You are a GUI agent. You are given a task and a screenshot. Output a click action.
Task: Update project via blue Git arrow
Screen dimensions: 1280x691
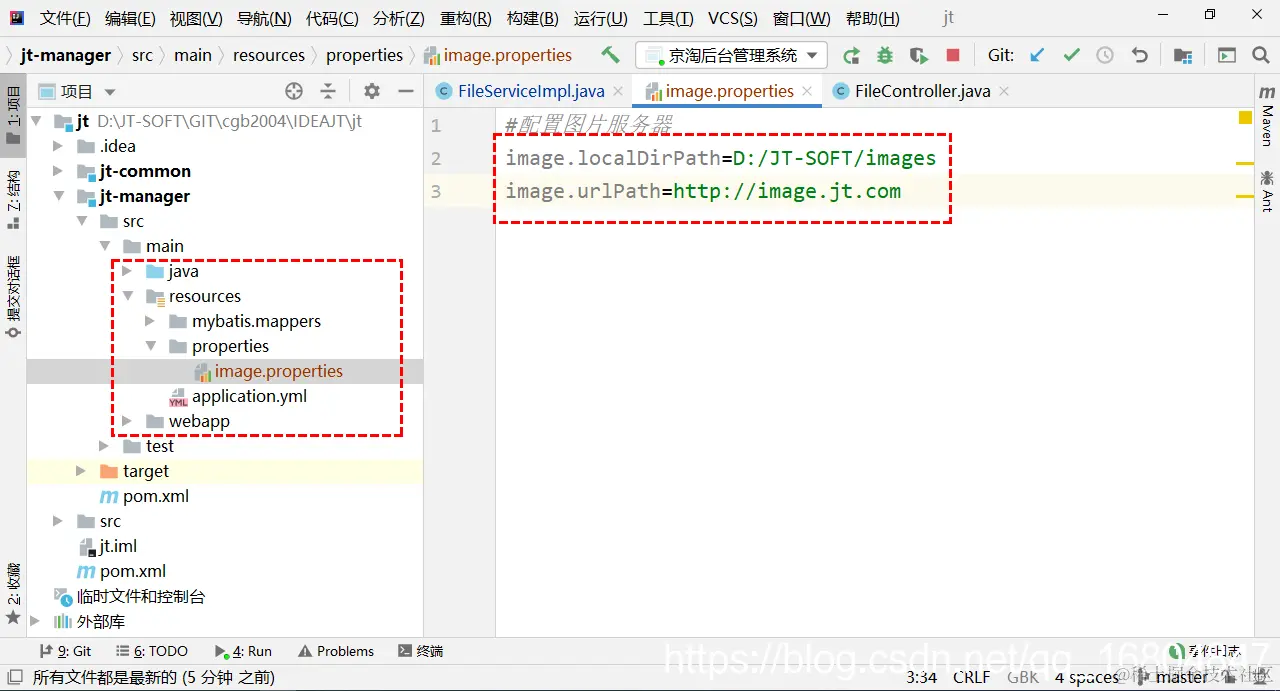[x=1037, y=56]
